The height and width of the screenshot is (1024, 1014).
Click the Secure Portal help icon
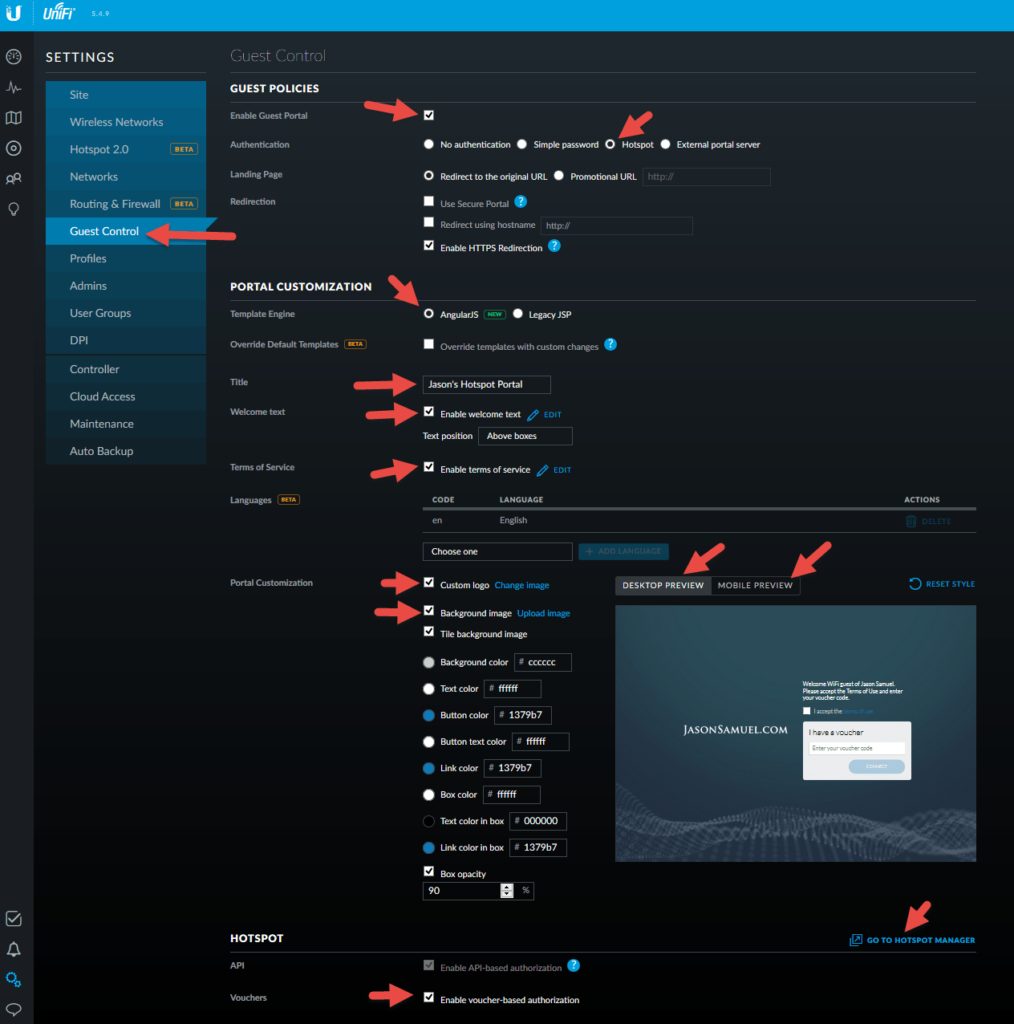tap(520, 202)
